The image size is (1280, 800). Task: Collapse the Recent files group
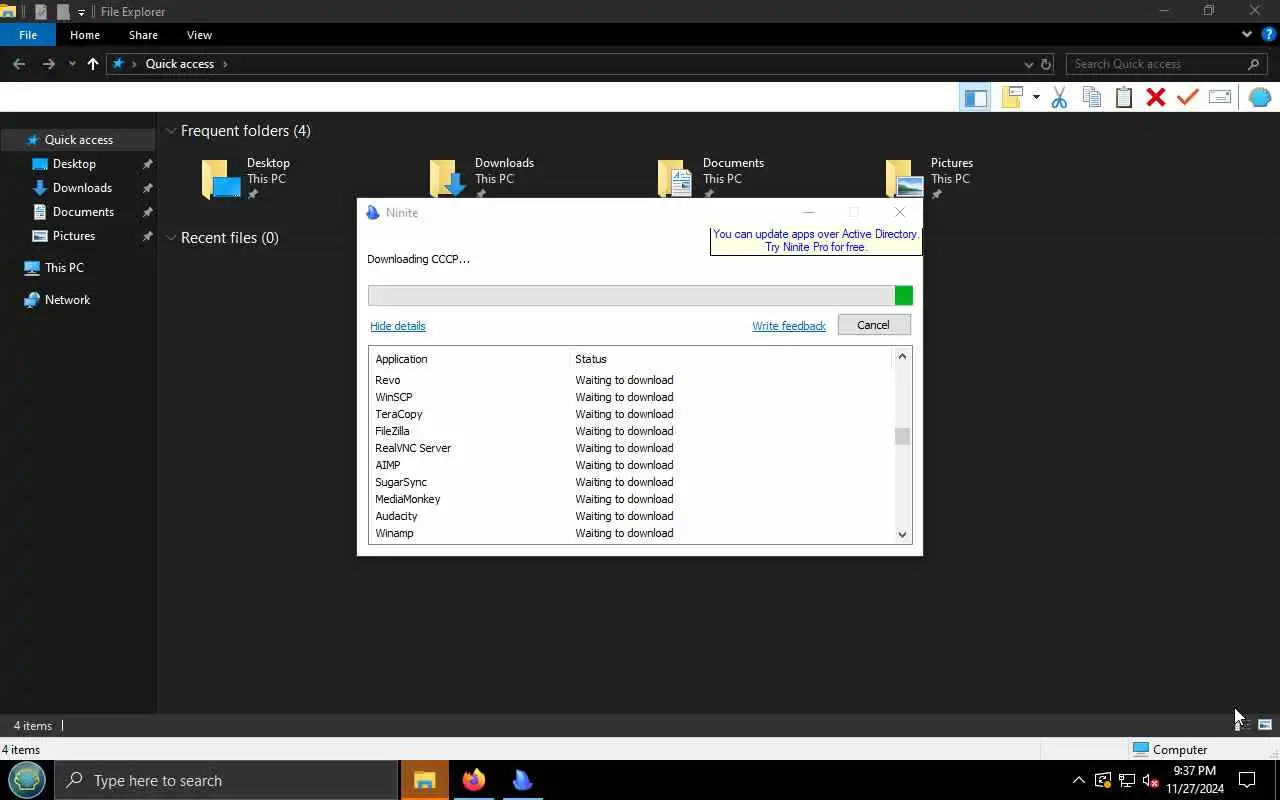pos(172,238)
